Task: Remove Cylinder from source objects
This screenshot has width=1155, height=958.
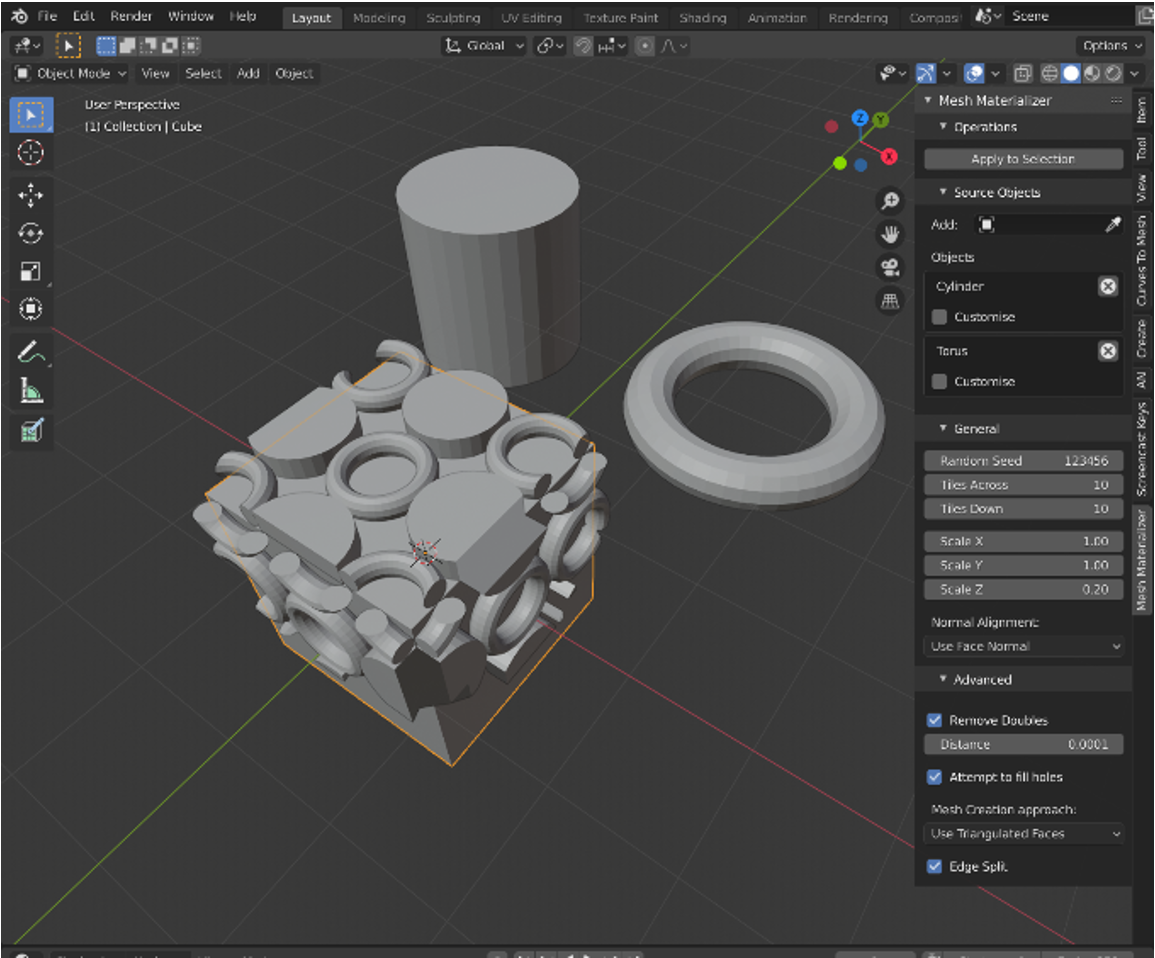Action: pyautogui.click(x=1107, y=287)
